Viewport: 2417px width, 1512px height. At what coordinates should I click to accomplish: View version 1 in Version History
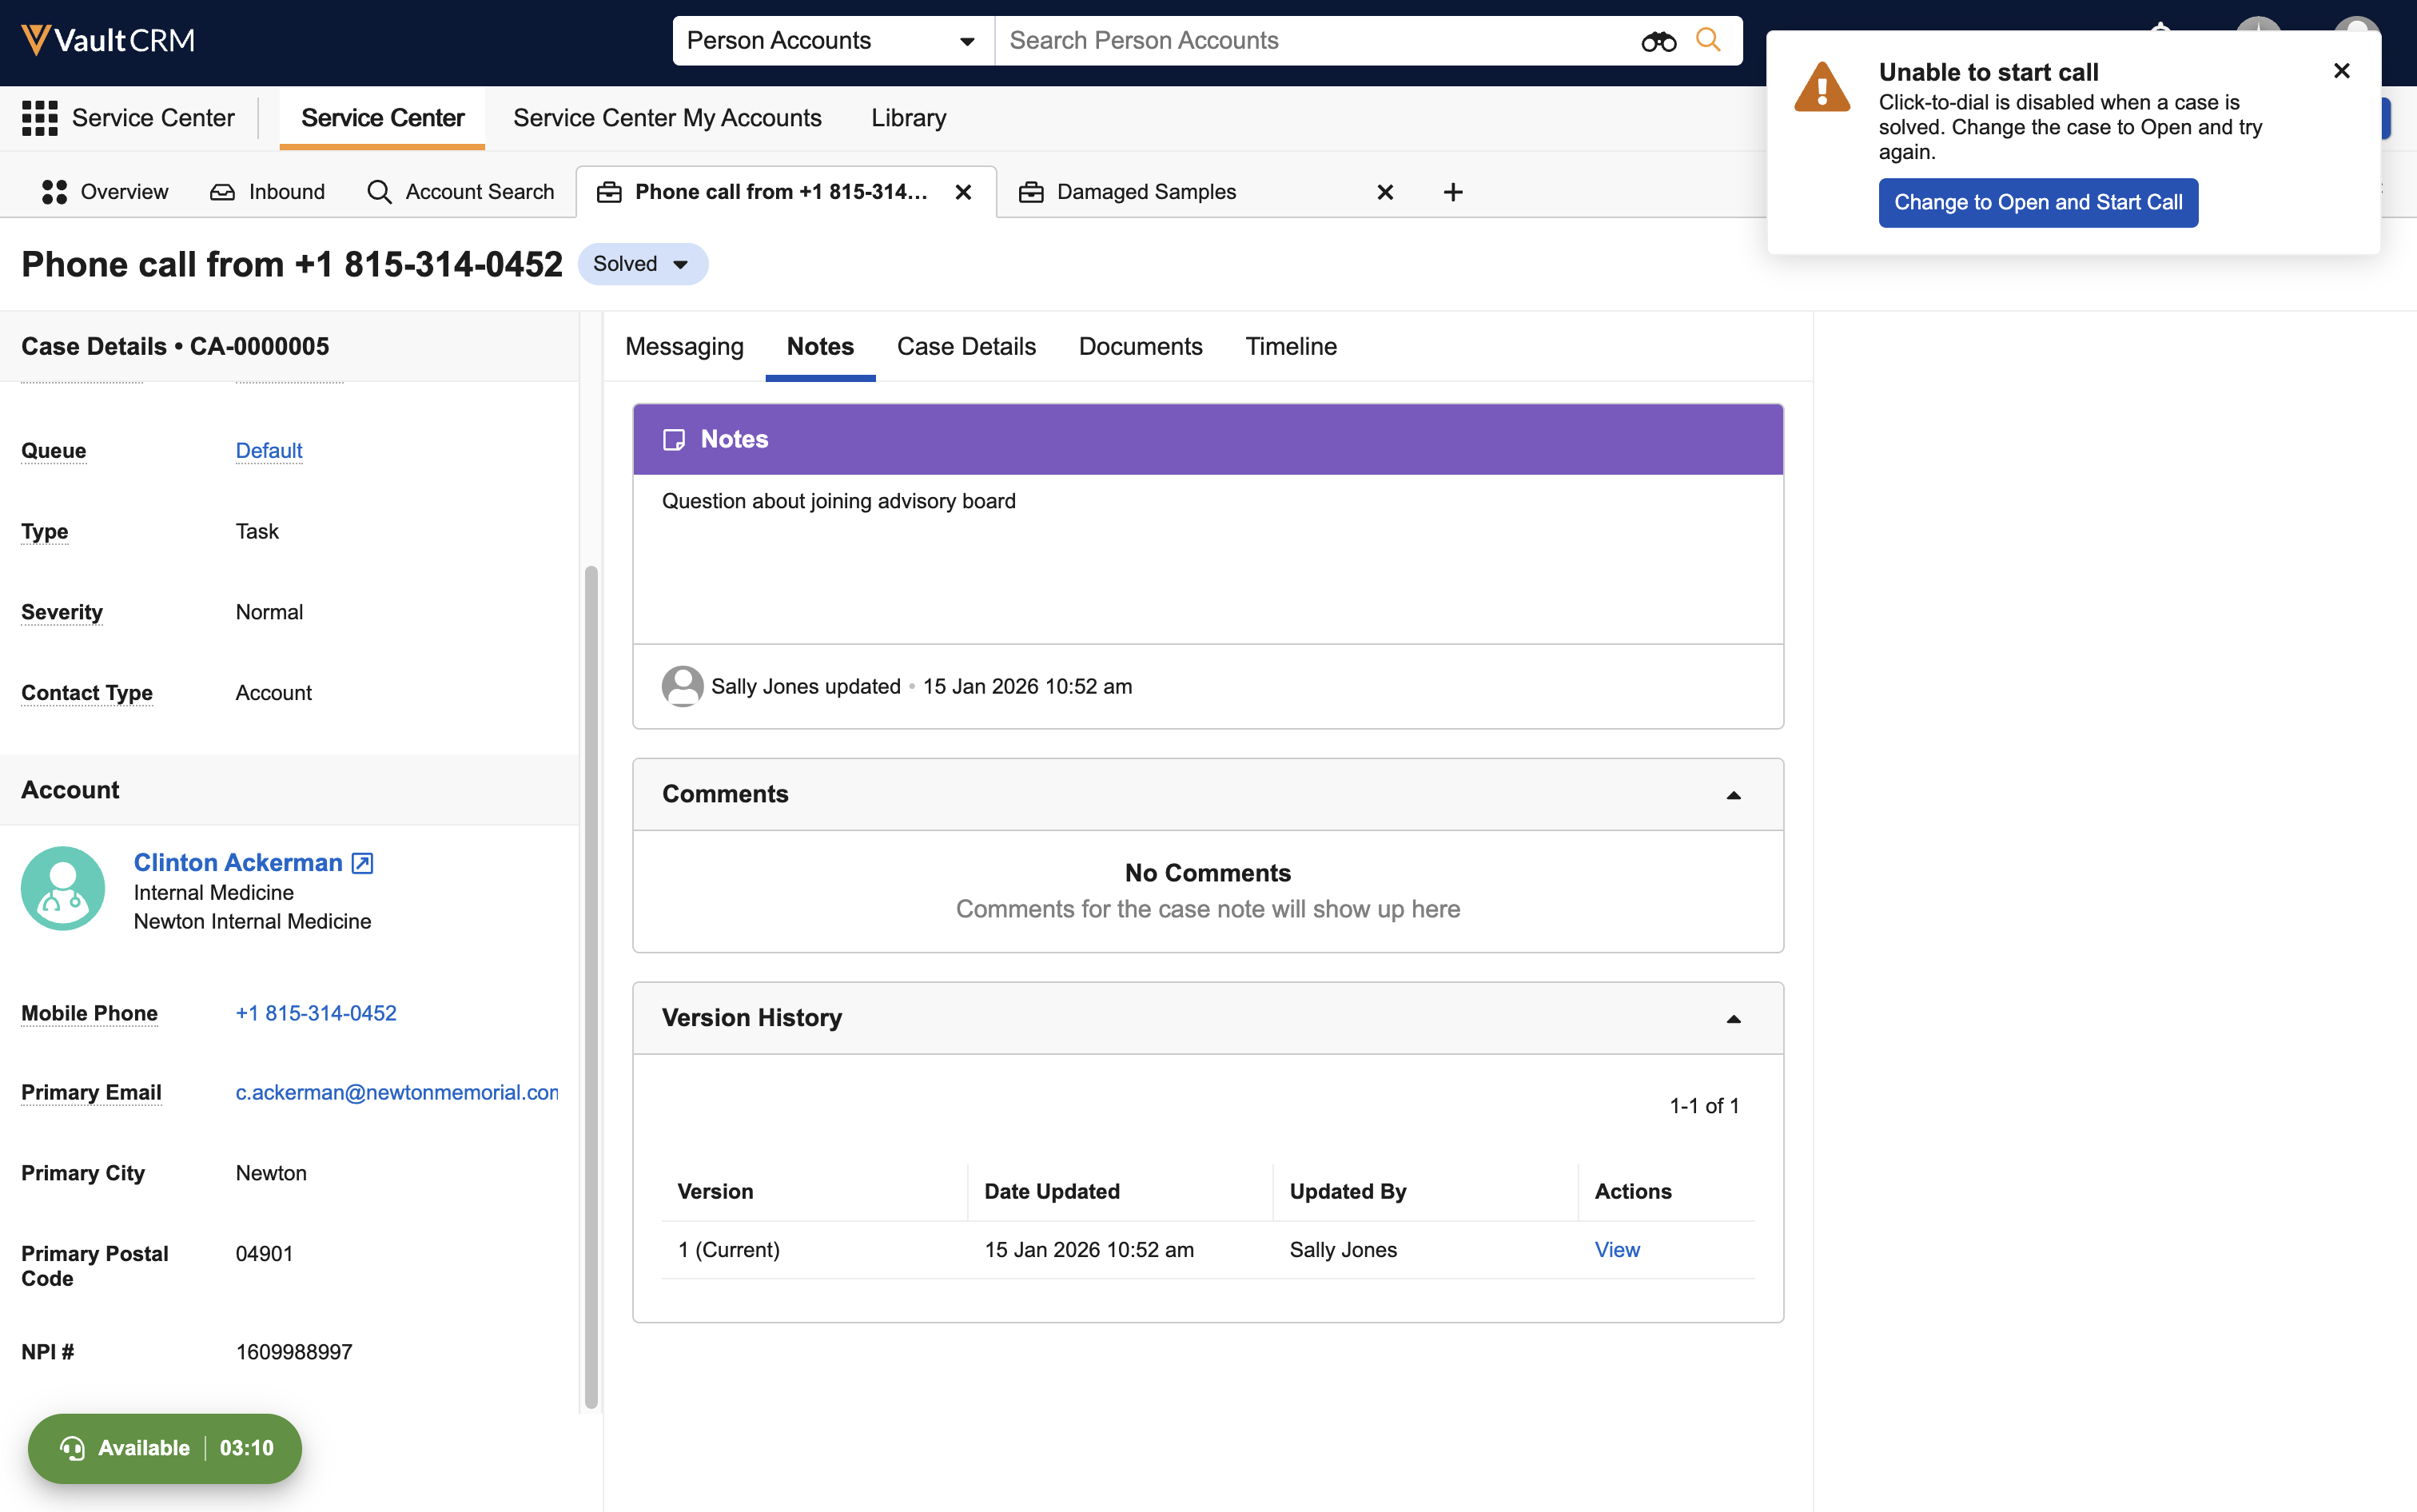tap(1616, 1250)
